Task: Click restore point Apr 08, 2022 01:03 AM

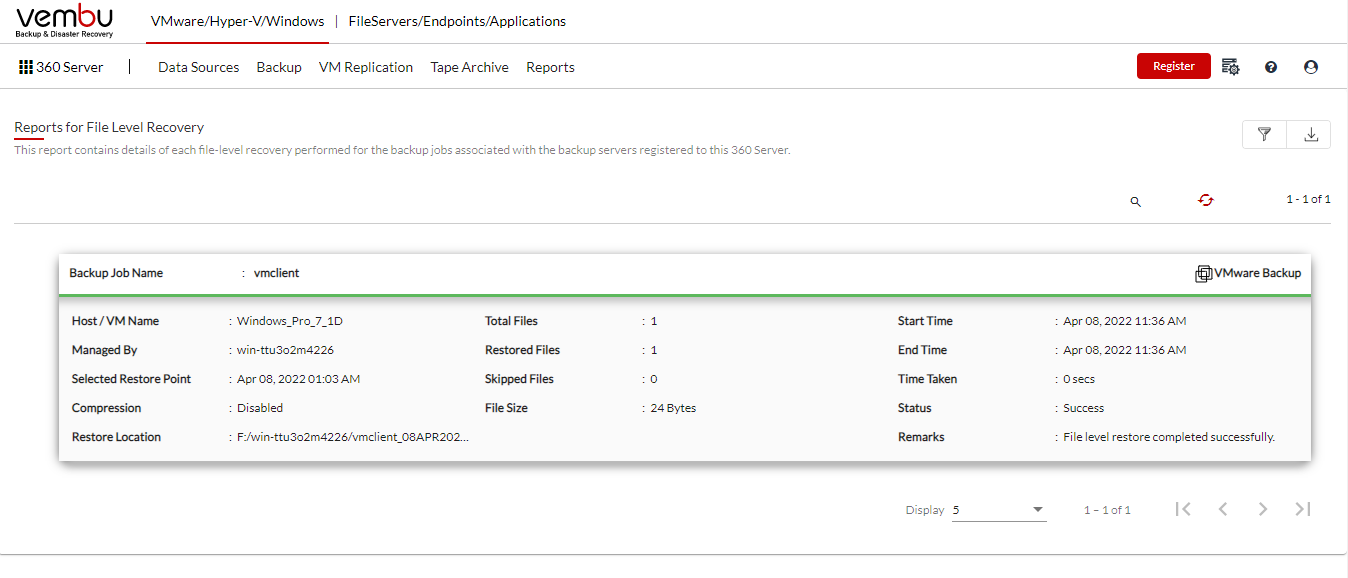Action: coord(299,379)
